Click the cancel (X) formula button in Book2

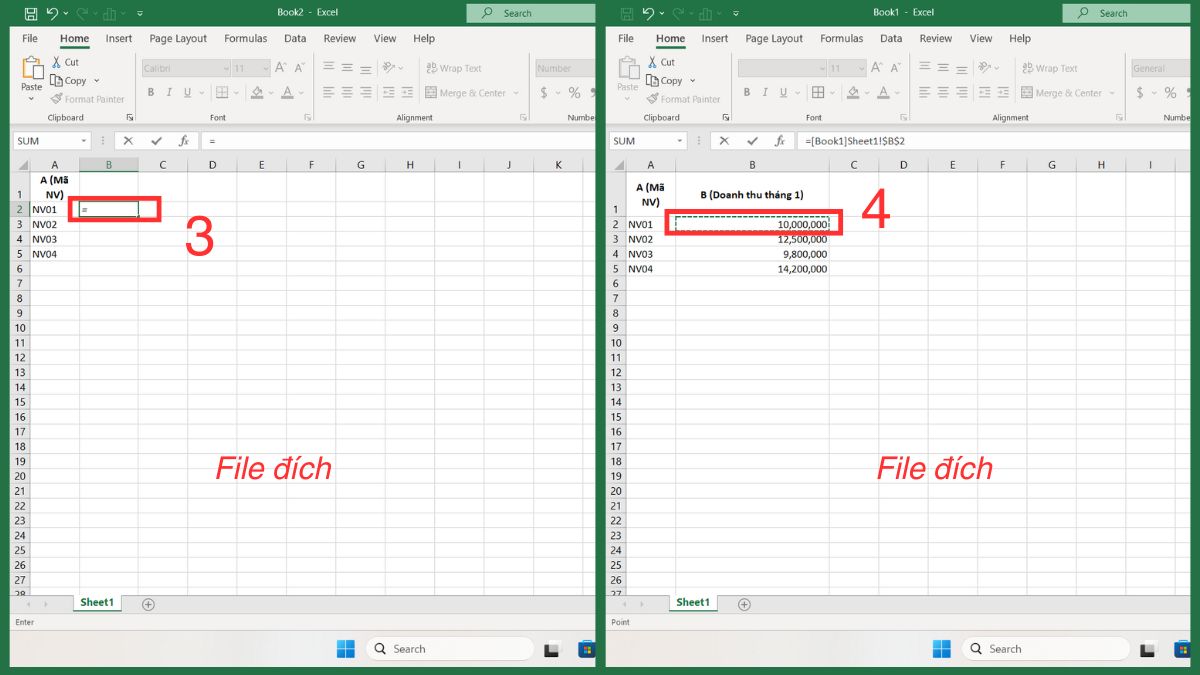pos(128,141)
